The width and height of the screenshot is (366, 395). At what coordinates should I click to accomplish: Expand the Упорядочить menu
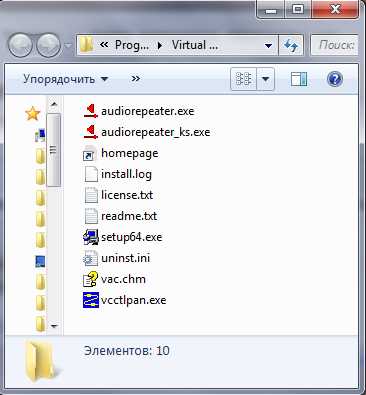(x=66, y=79)
